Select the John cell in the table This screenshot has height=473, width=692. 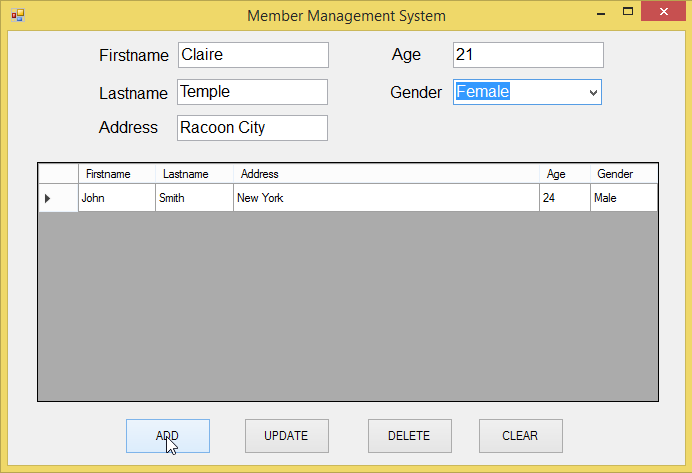pos(116,198)
